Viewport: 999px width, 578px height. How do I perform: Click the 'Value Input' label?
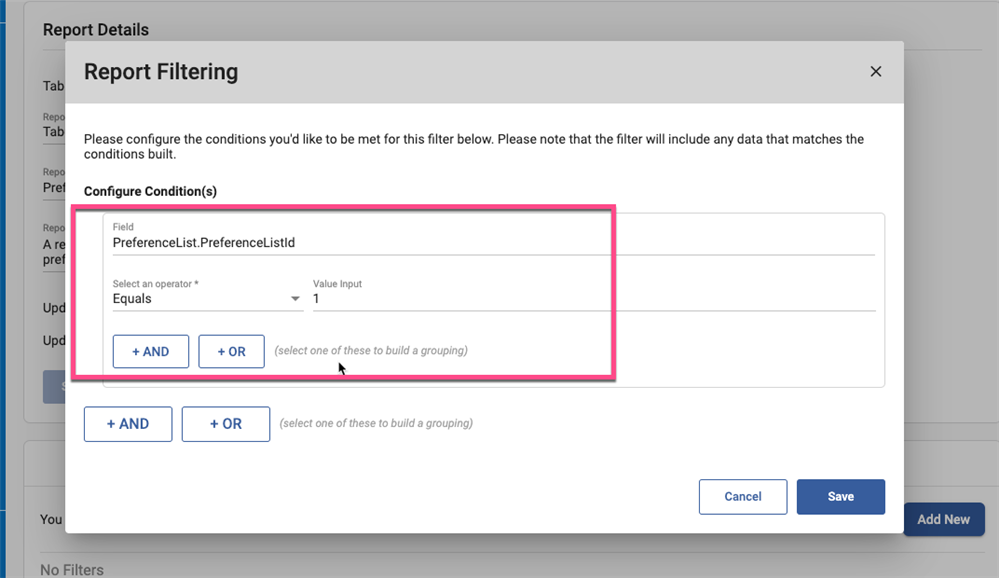pos(337,284)
